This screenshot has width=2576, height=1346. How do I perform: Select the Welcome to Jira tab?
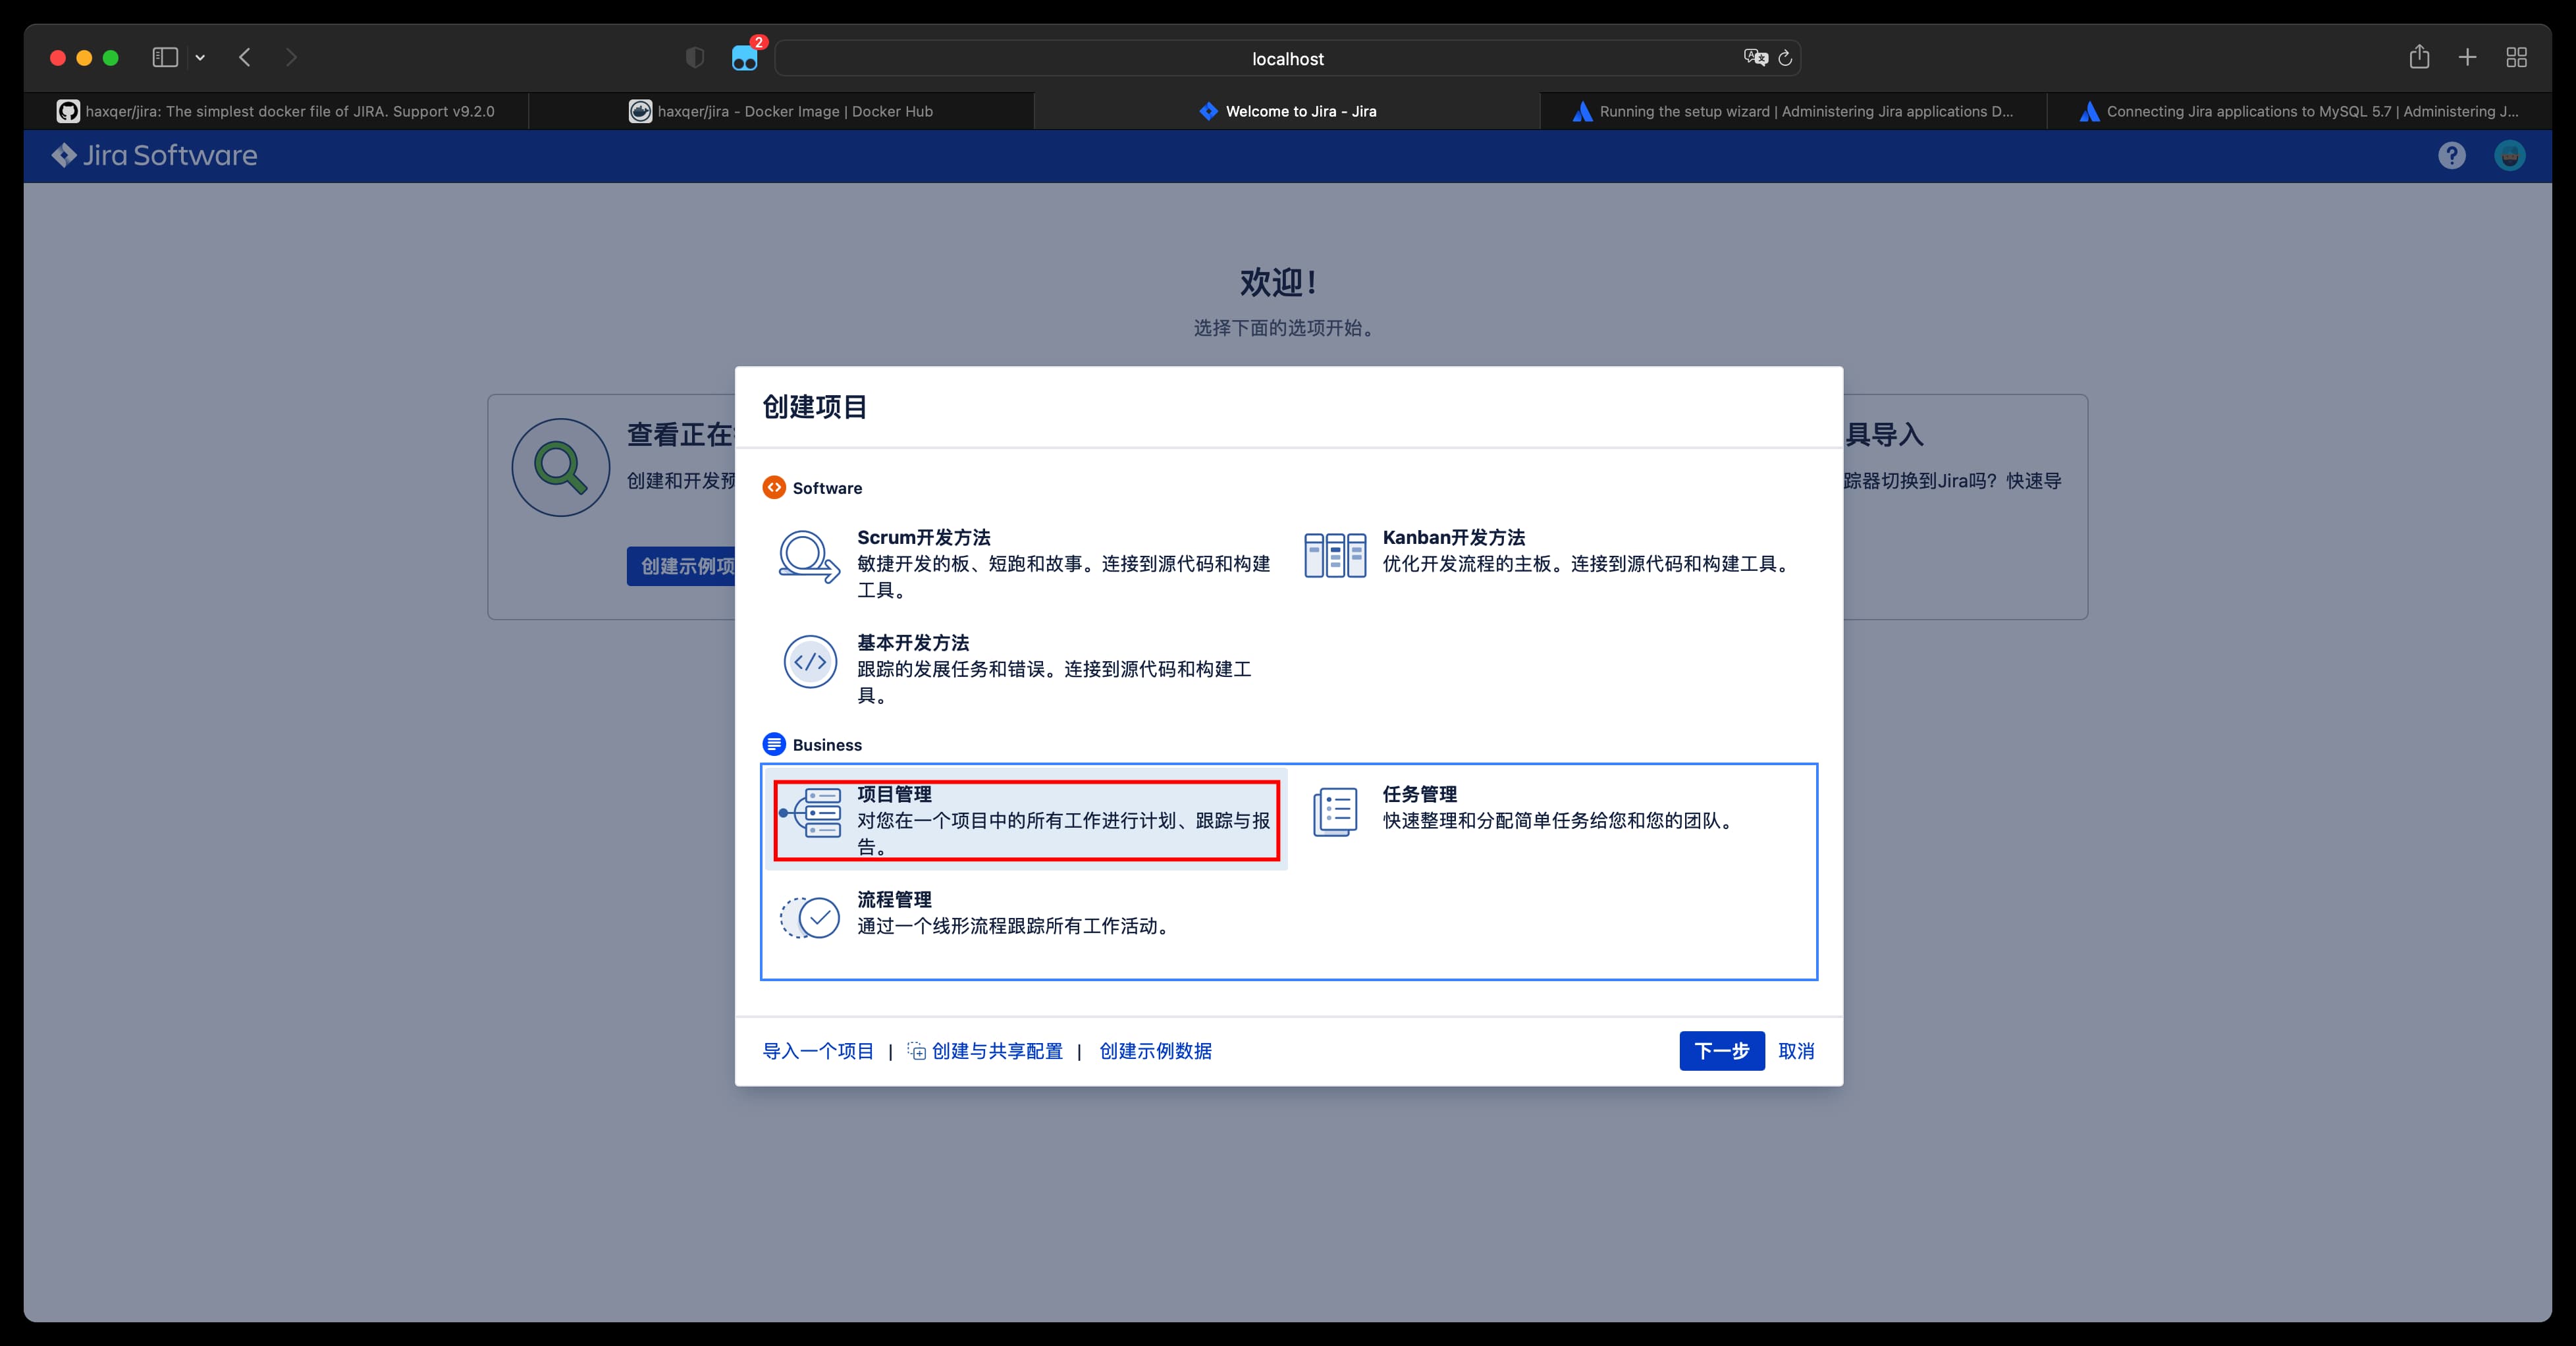pyautogui.click(x=1287, y=111)
